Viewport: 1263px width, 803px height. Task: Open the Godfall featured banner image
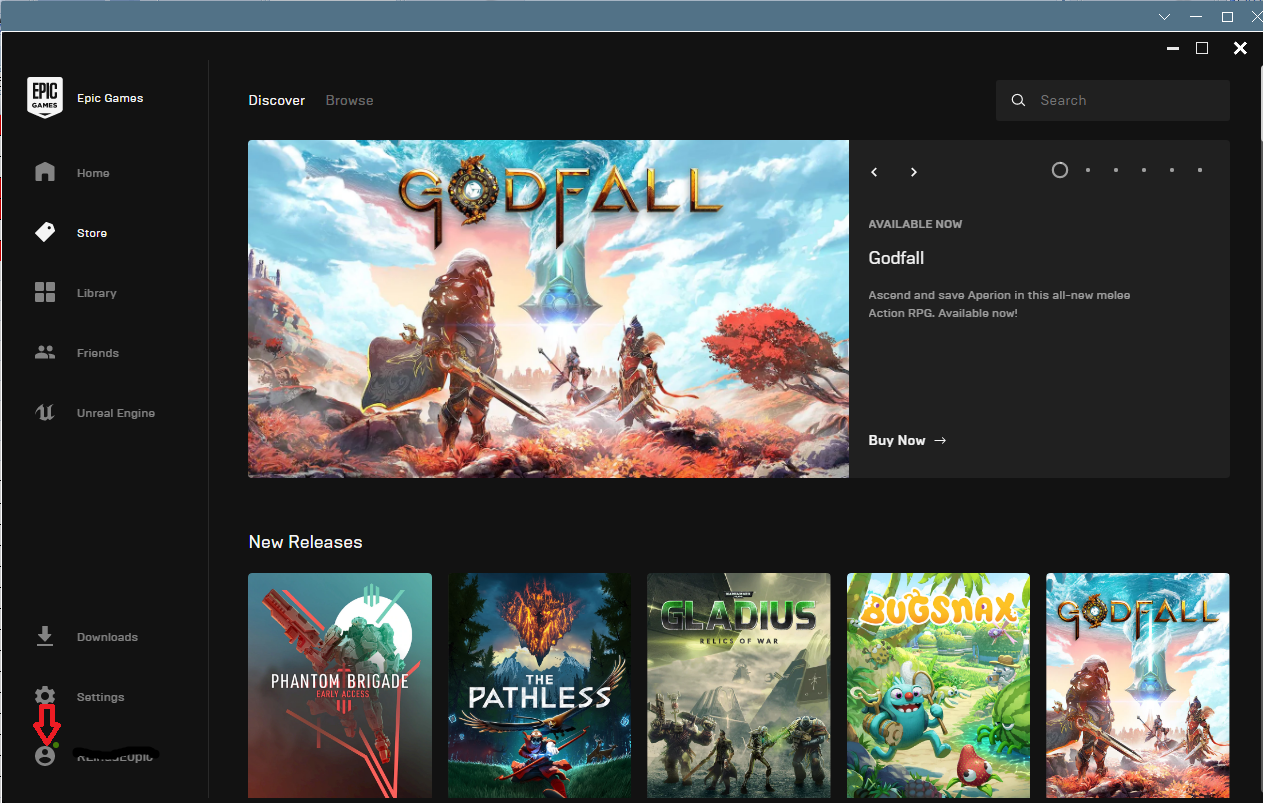(x=548, y=308)
